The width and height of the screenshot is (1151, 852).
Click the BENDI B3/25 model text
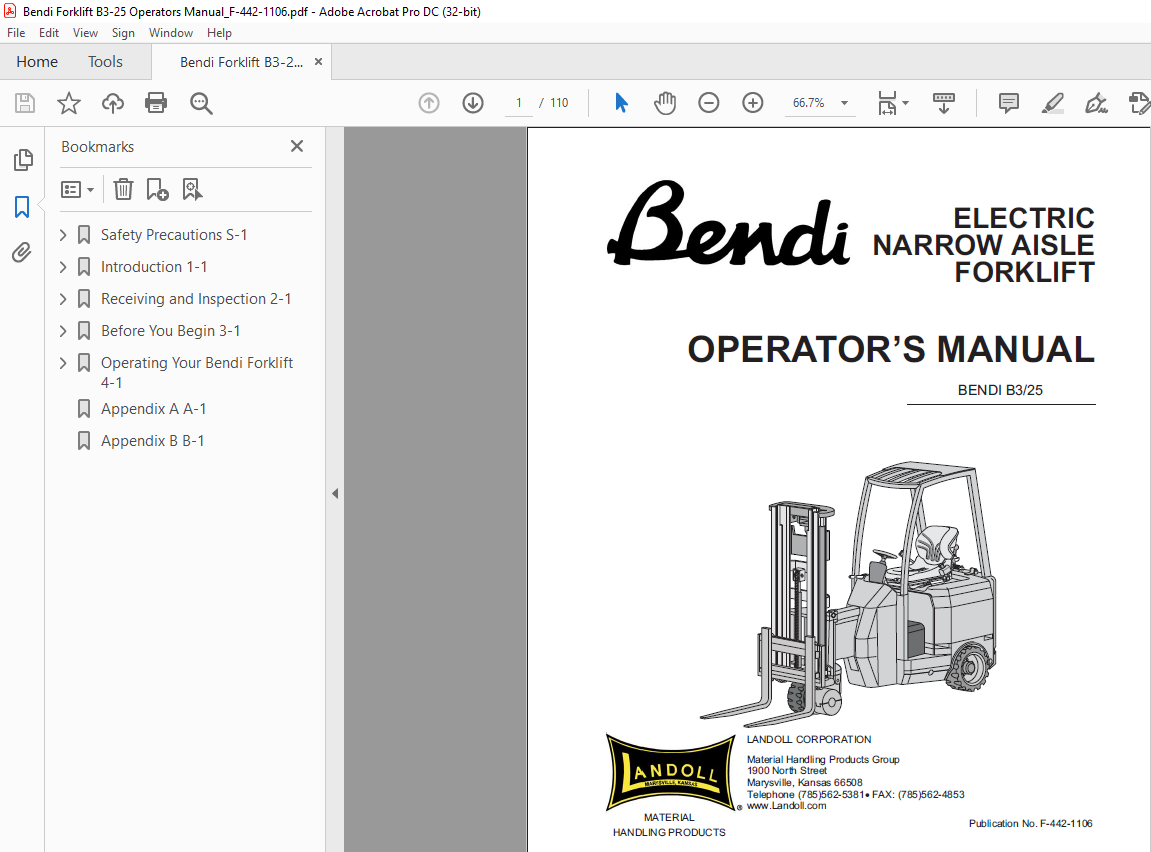pyautogui.click(x=1000, y=390)
